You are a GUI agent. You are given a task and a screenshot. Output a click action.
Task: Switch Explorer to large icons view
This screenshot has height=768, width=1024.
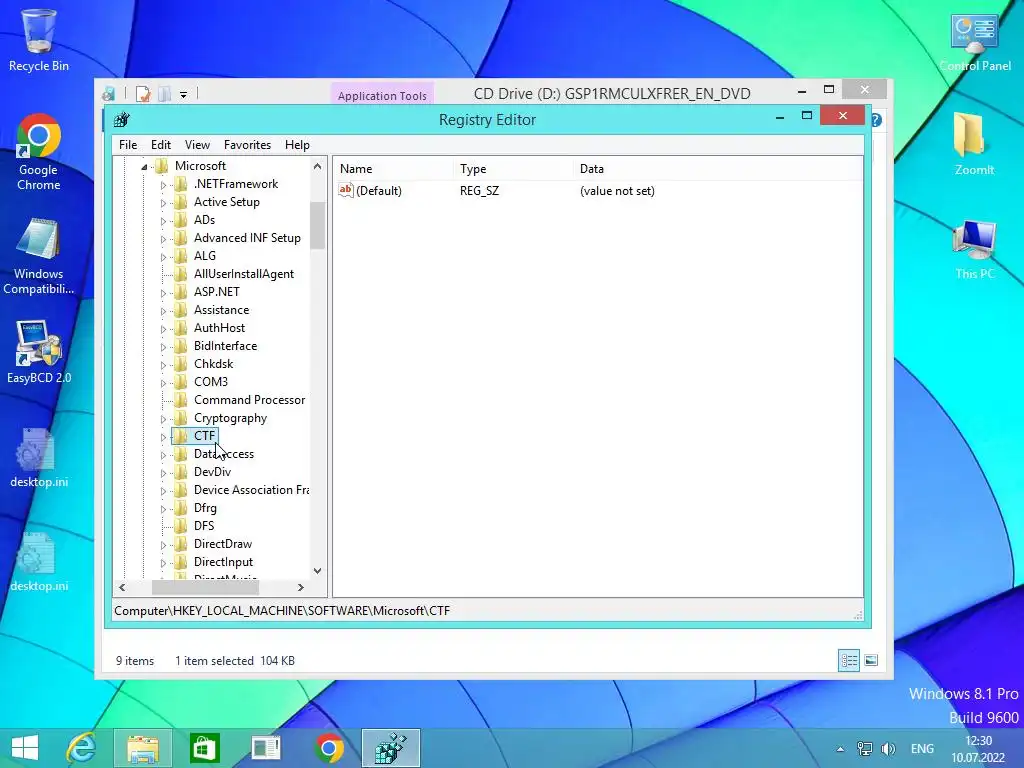pos(871,660)
